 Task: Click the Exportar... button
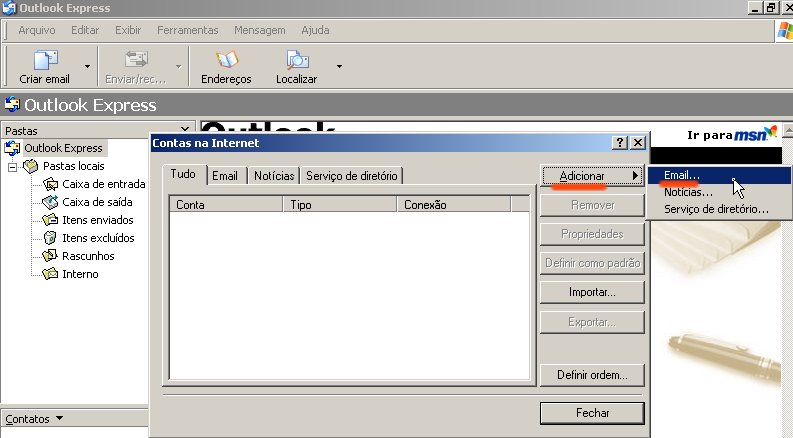point(592,322)
